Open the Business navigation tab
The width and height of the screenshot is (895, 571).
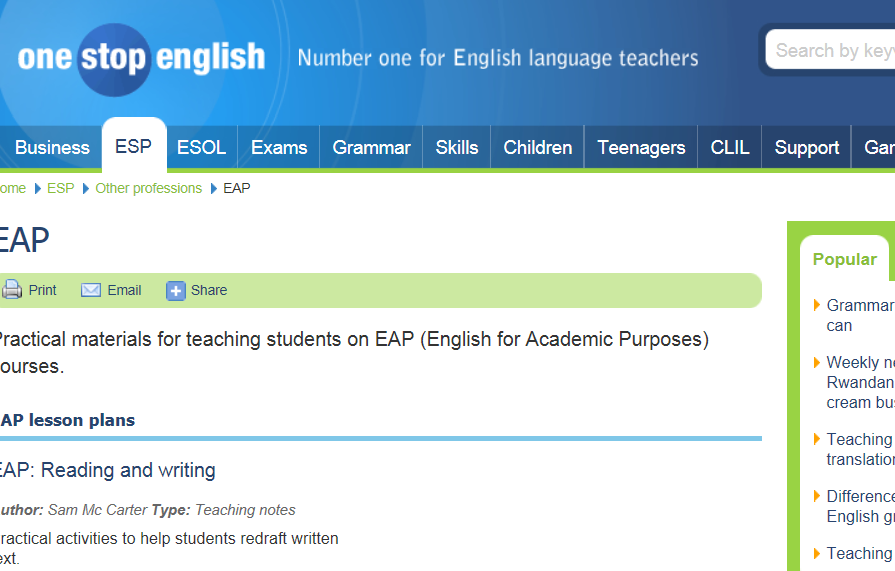[x=52, y=148]
